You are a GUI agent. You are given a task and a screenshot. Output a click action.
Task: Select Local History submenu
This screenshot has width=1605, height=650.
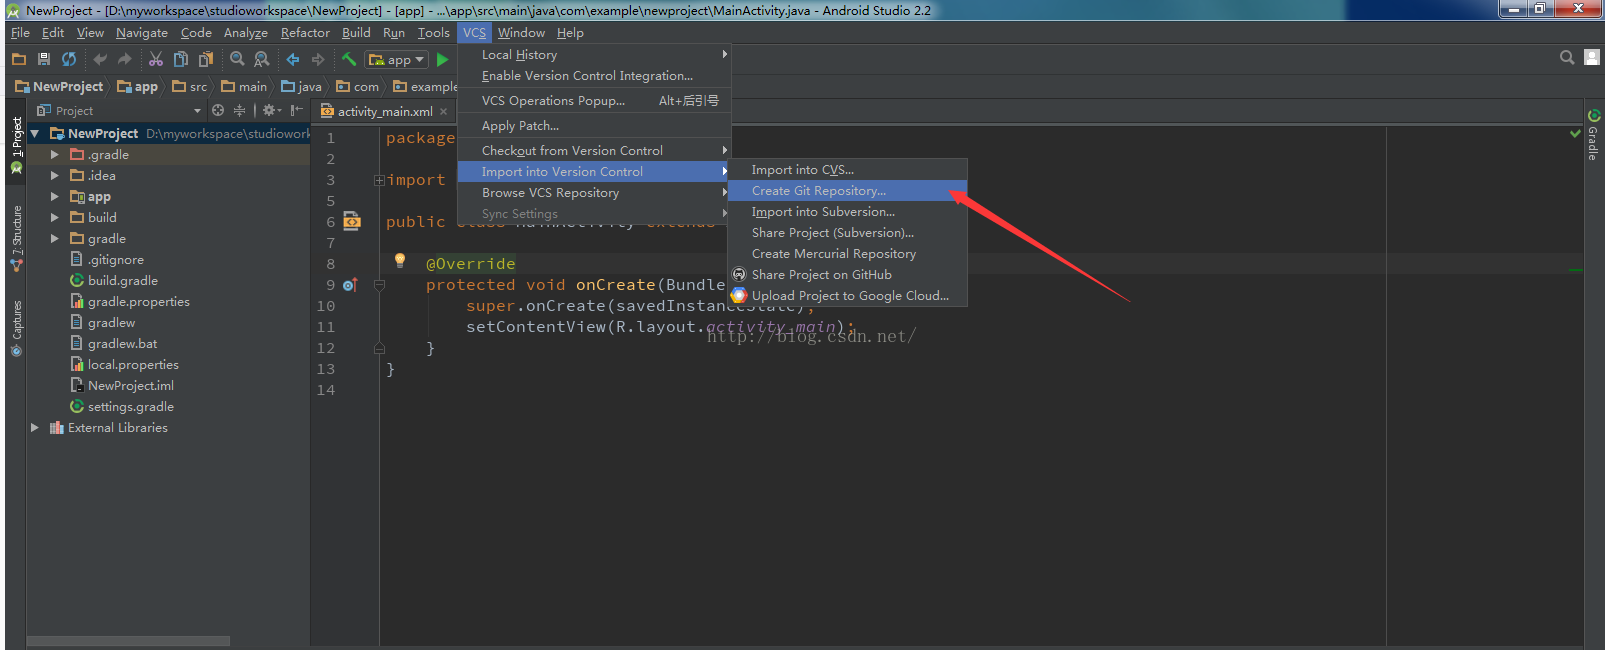tap(594, 55)
